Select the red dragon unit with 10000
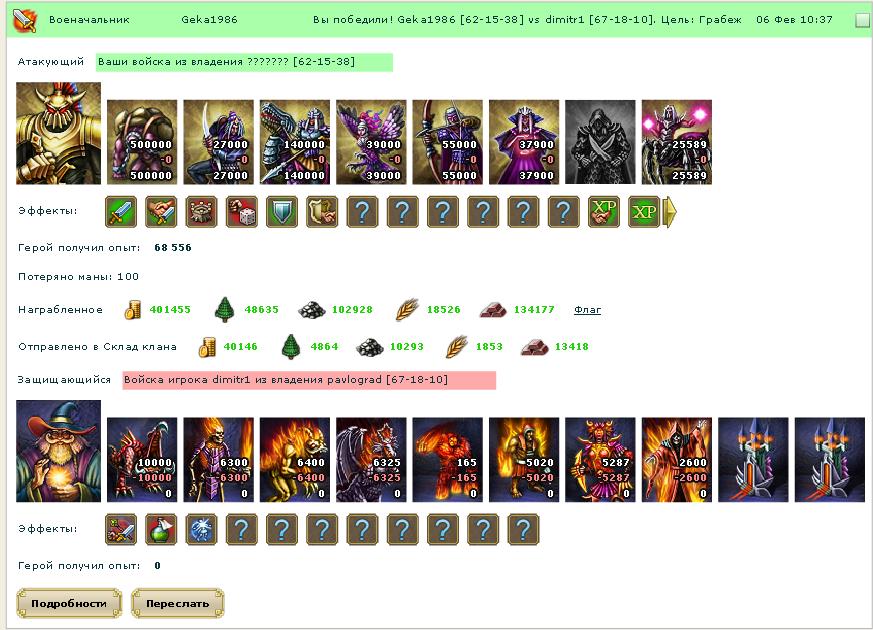The image size is (873, 630). [x=142, y=460]
